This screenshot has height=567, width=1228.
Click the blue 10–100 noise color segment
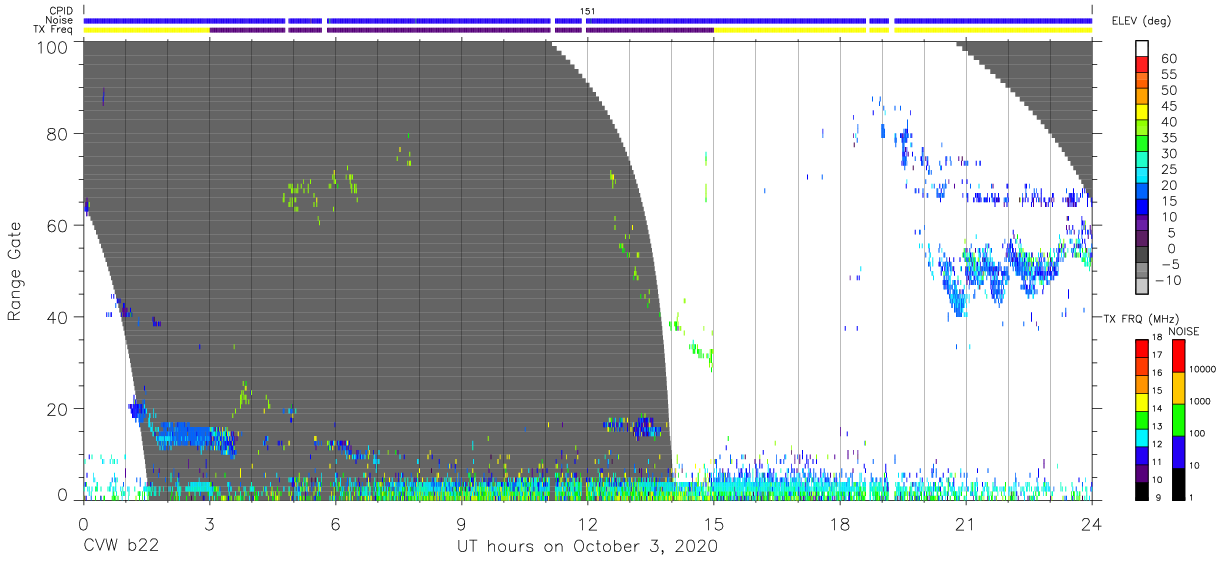1178,452
